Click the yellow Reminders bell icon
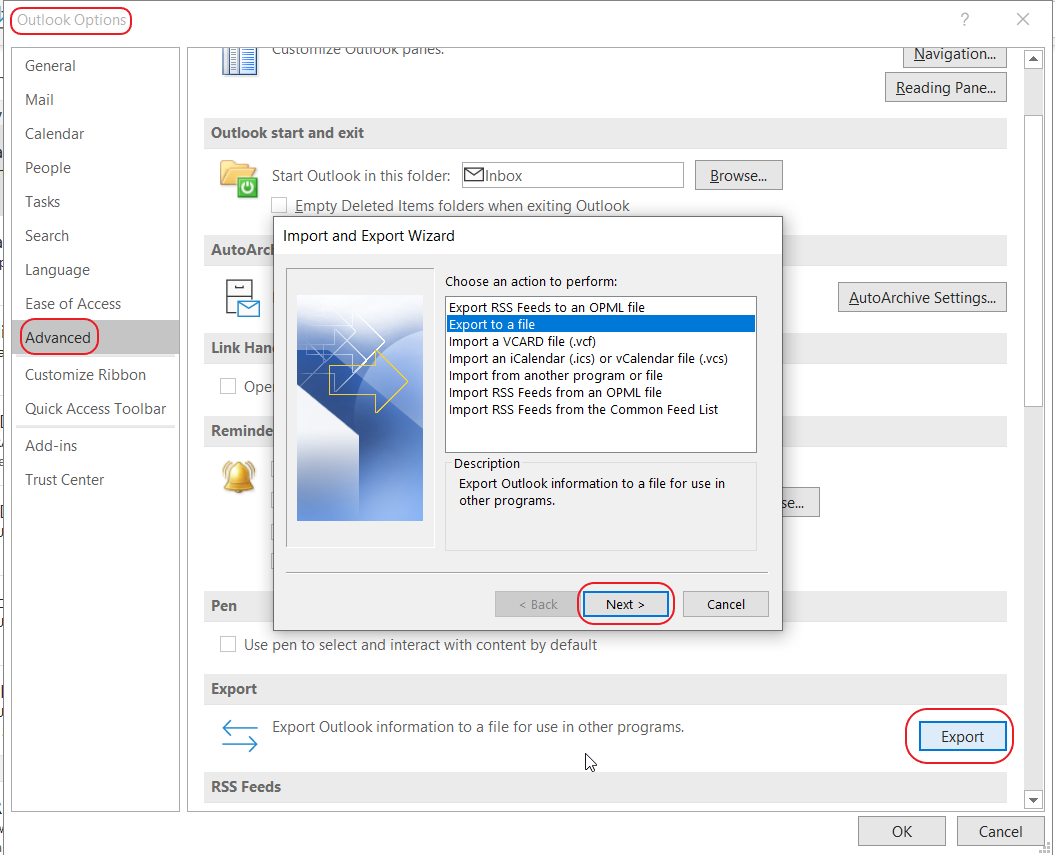The width and height of the screenshot is (1055, 855). (240, 477)
